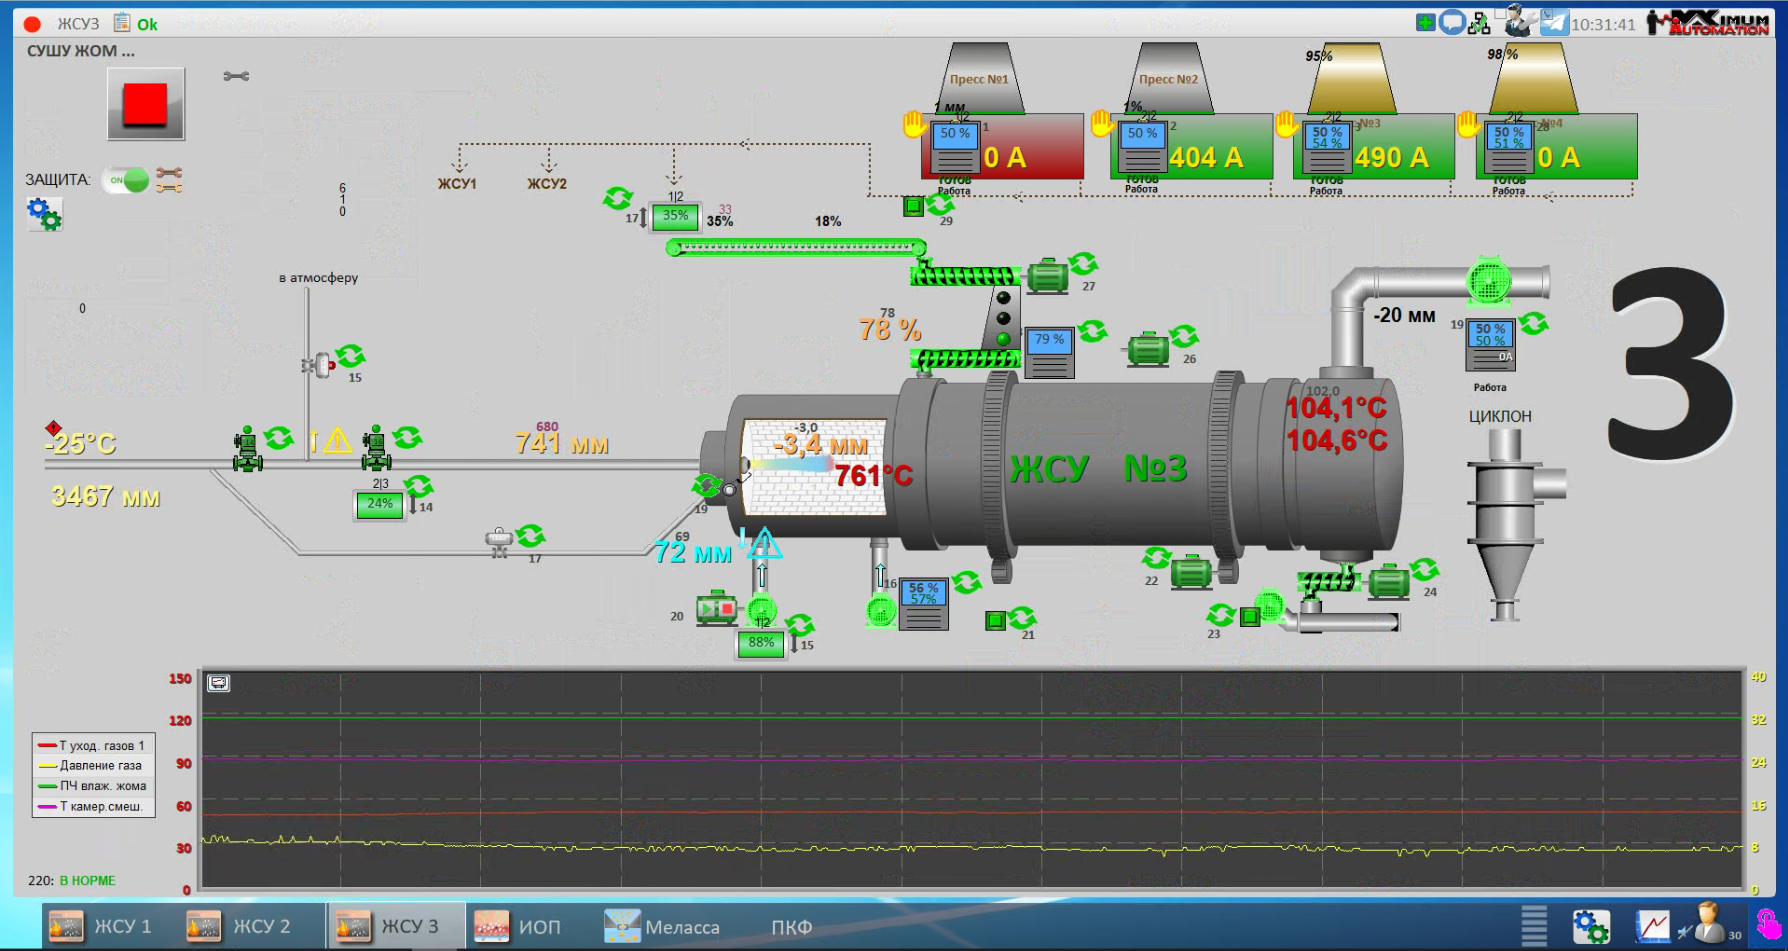The height and width of the screenshot is (951, 1788).
Task: Open the 24% valve position control
Action: pyautogui.click(x=380, y=504)
